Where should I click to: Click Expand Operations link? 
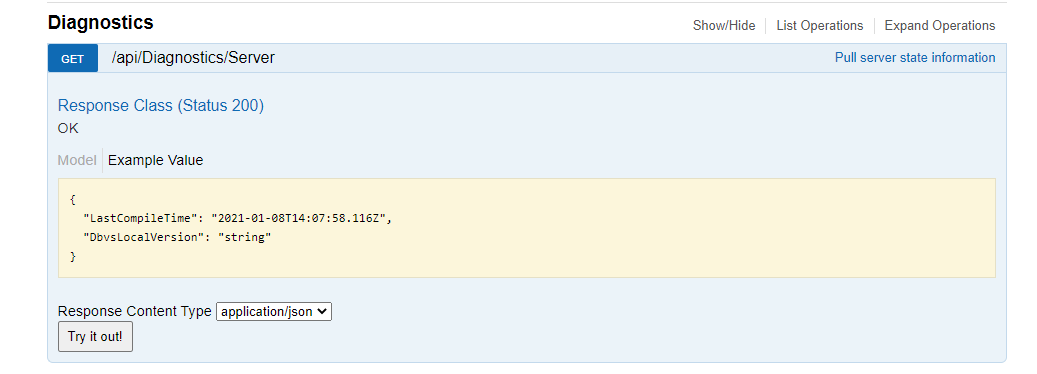(940, 26)
